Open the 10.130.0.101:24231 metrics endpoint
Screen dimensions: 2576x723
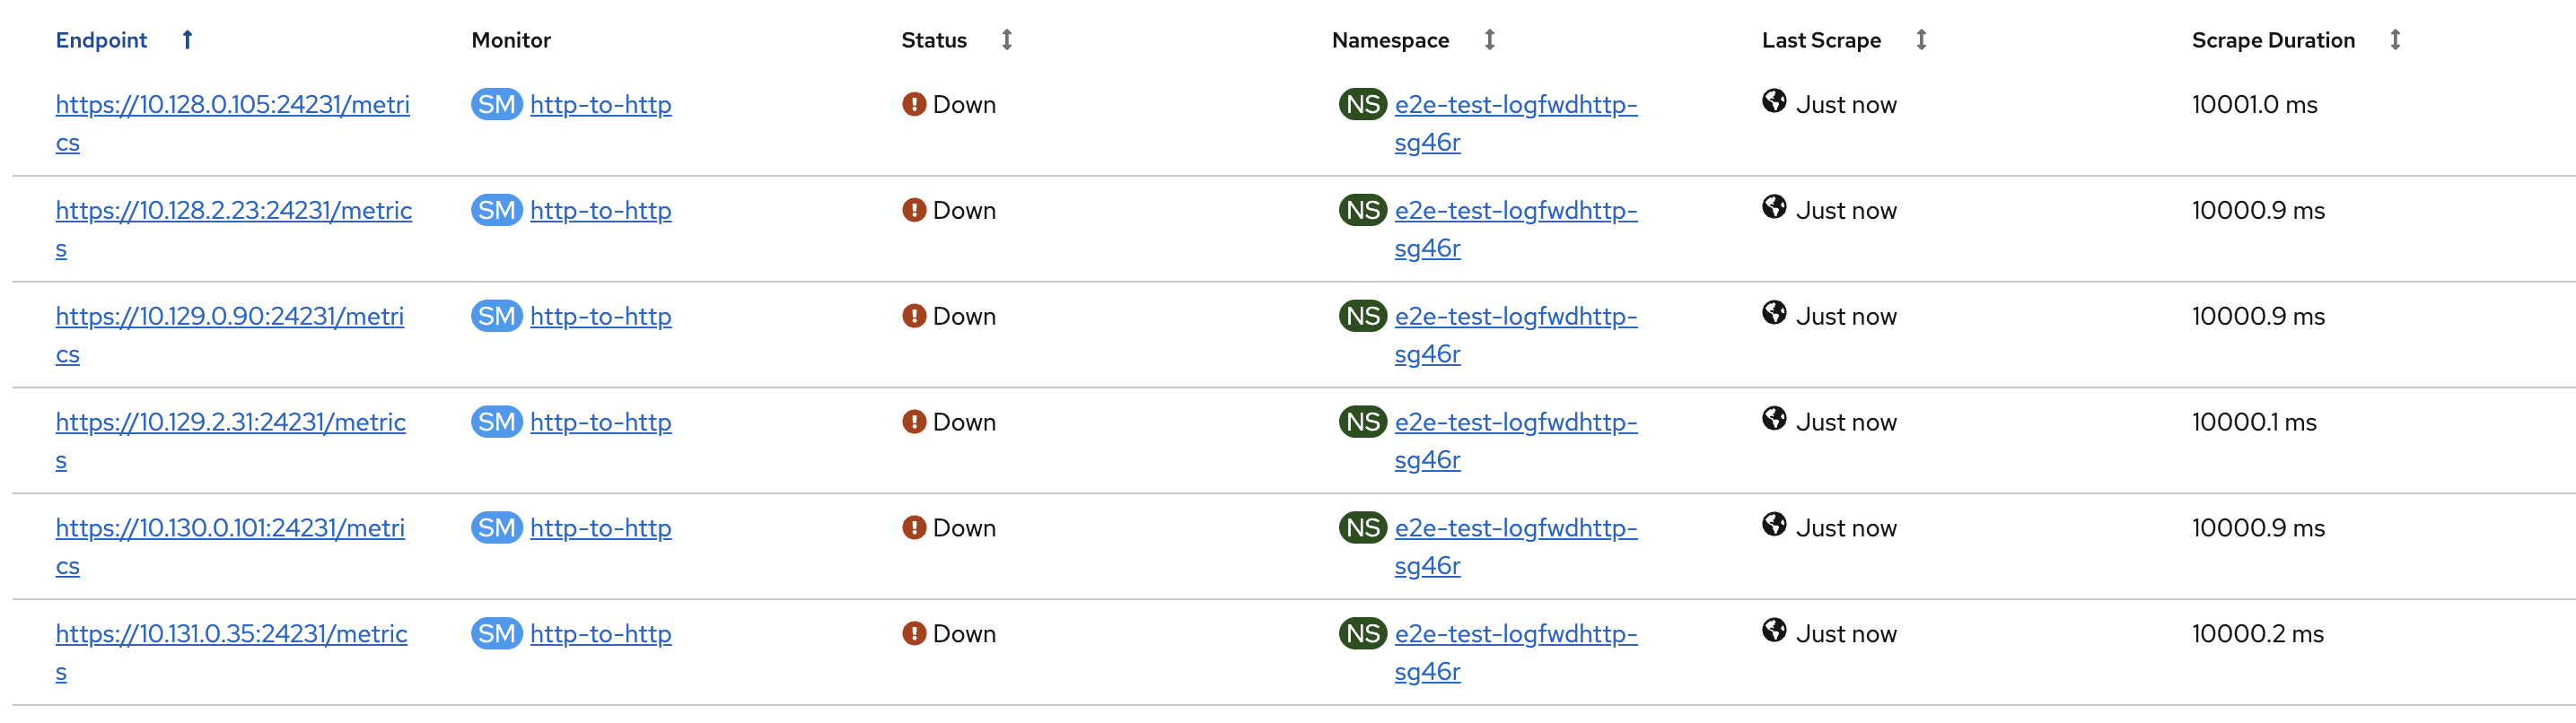click(230, 528)
